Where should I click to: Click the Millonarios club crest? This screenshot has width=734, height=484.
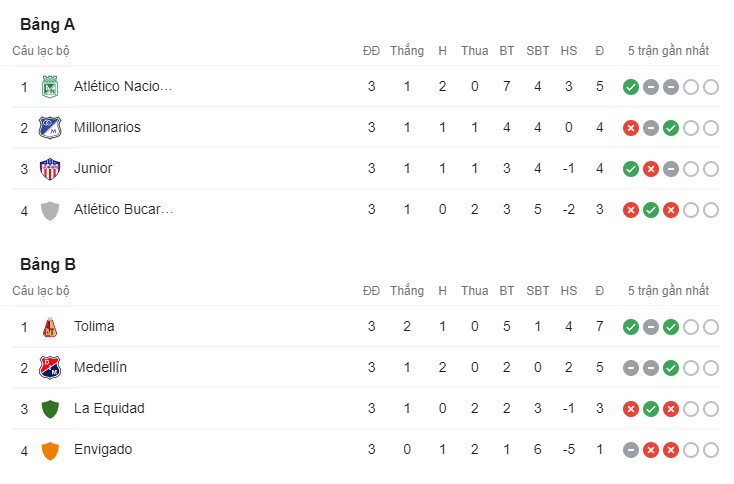(49, 128)
